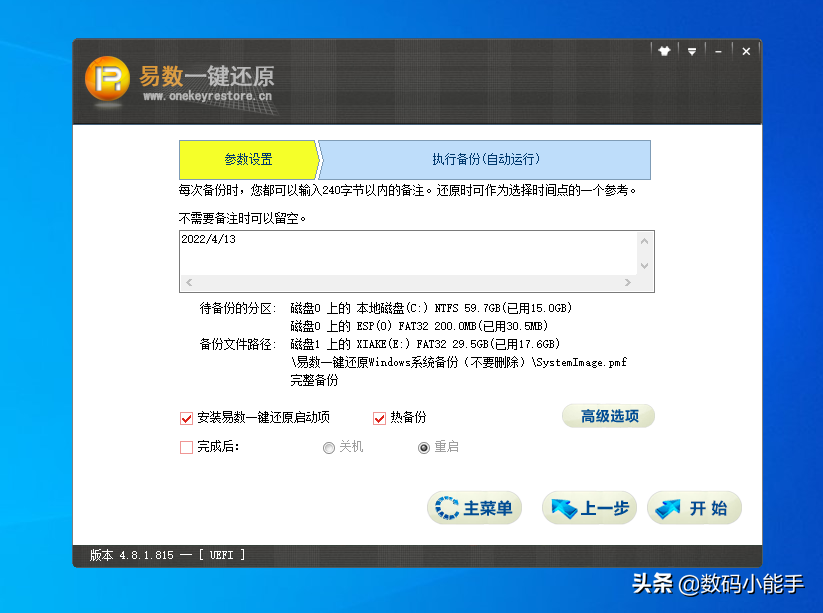Expand the title bar dropdown menu triangle

point(691,51)
